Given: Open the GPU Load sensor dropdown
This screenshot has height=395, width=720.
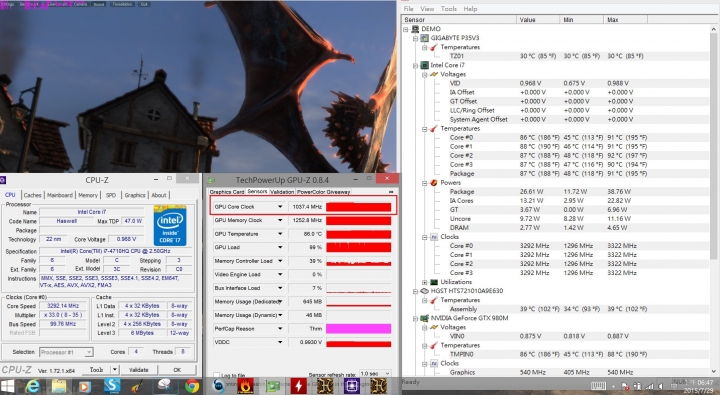Looking at the screenshot, I should click(x=280, y=247).
